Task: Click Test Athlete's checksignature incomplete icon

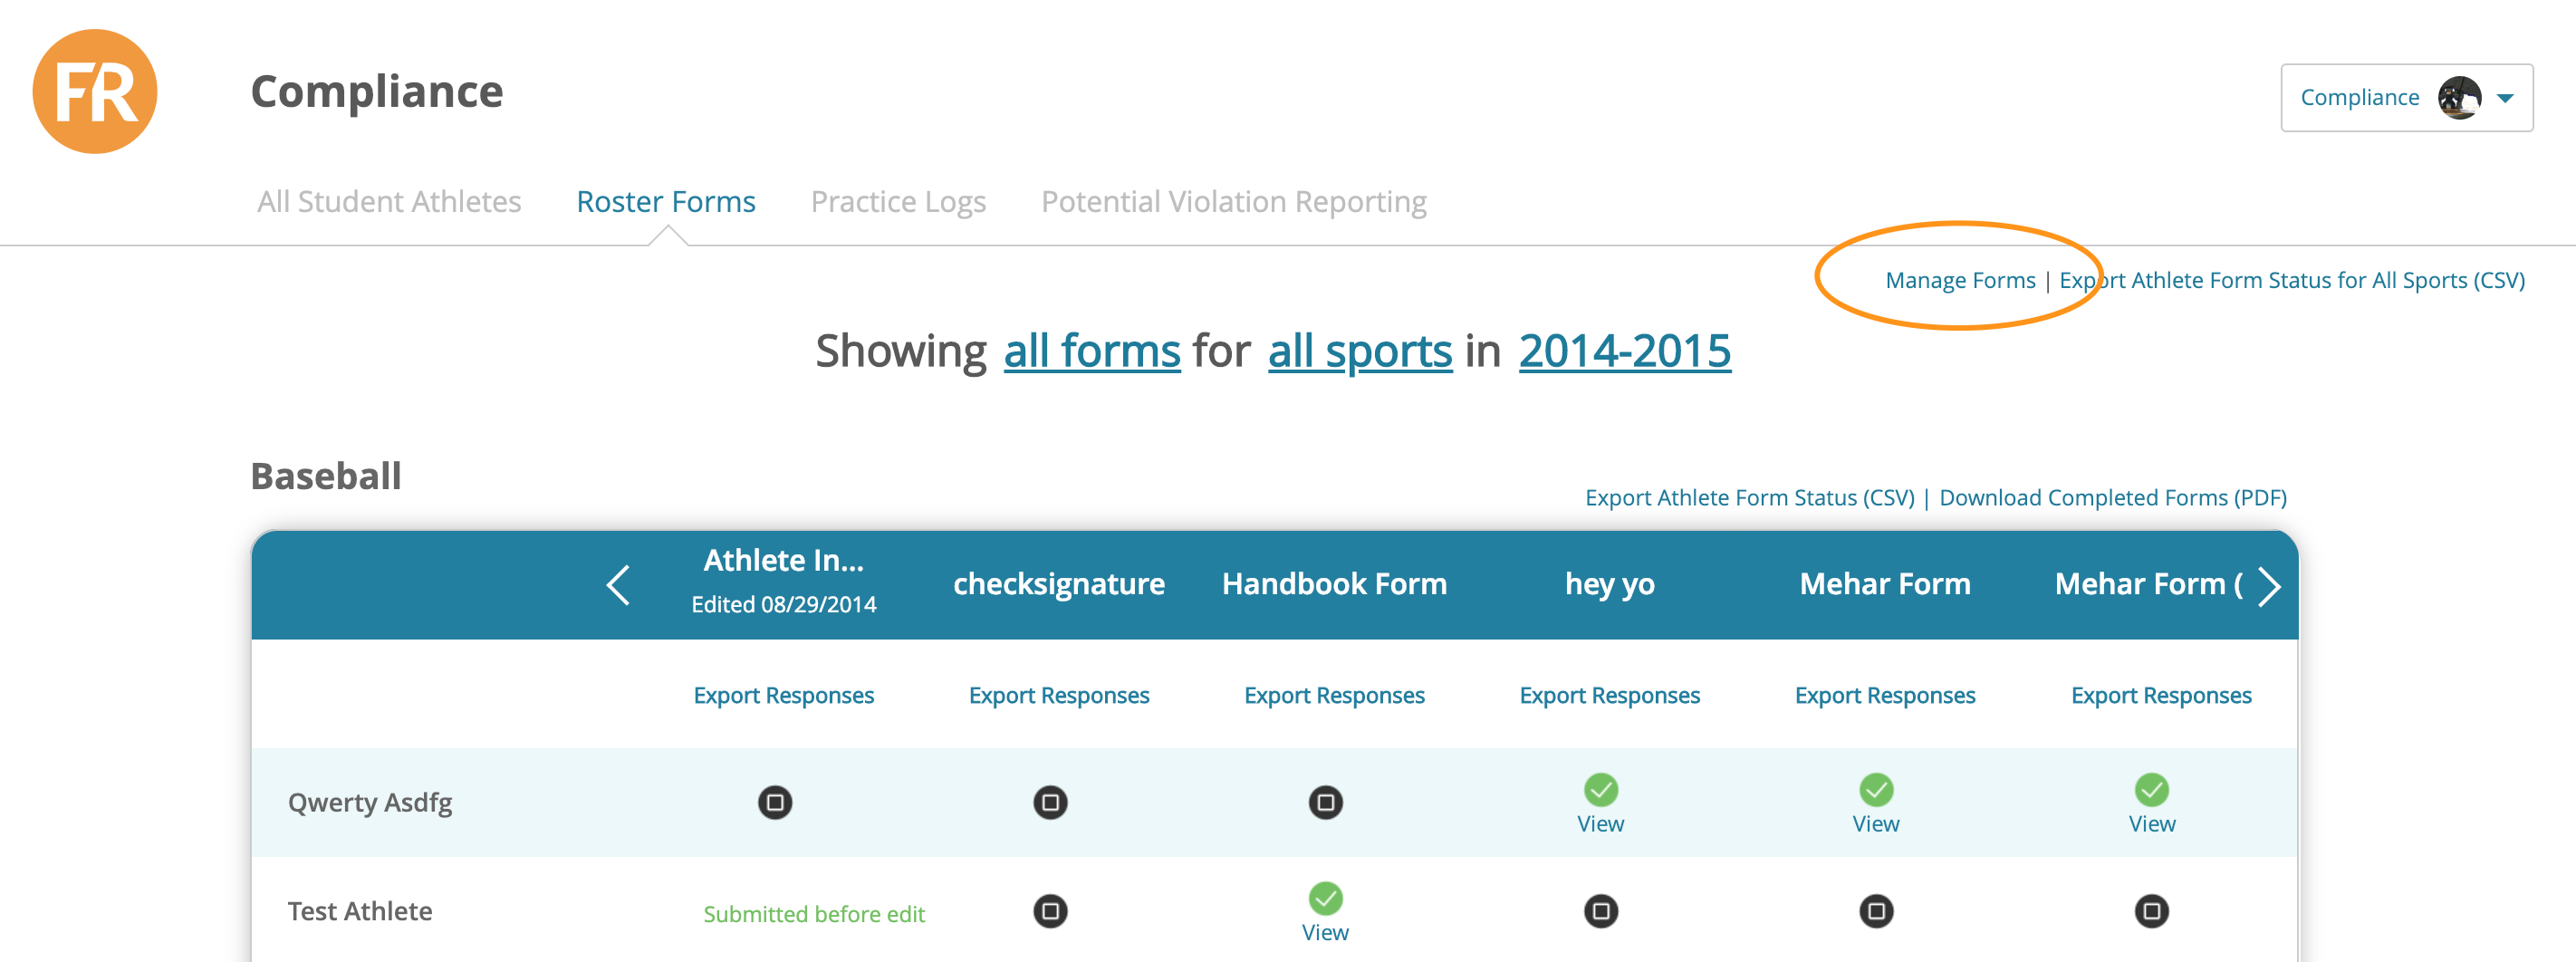Action: click(x=1050, y=912)
